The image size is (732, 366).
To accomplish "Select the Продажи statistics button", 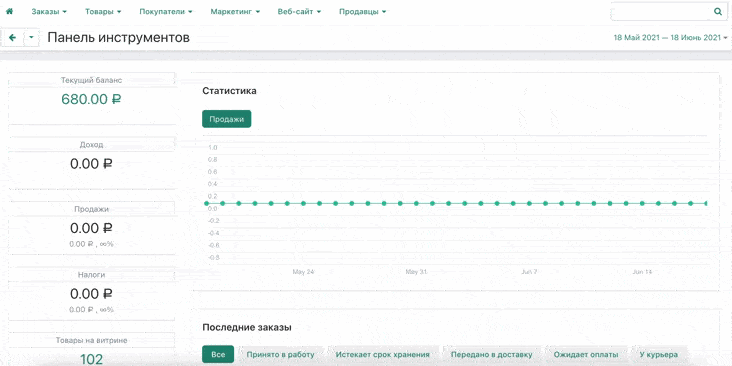I will 226,119.
